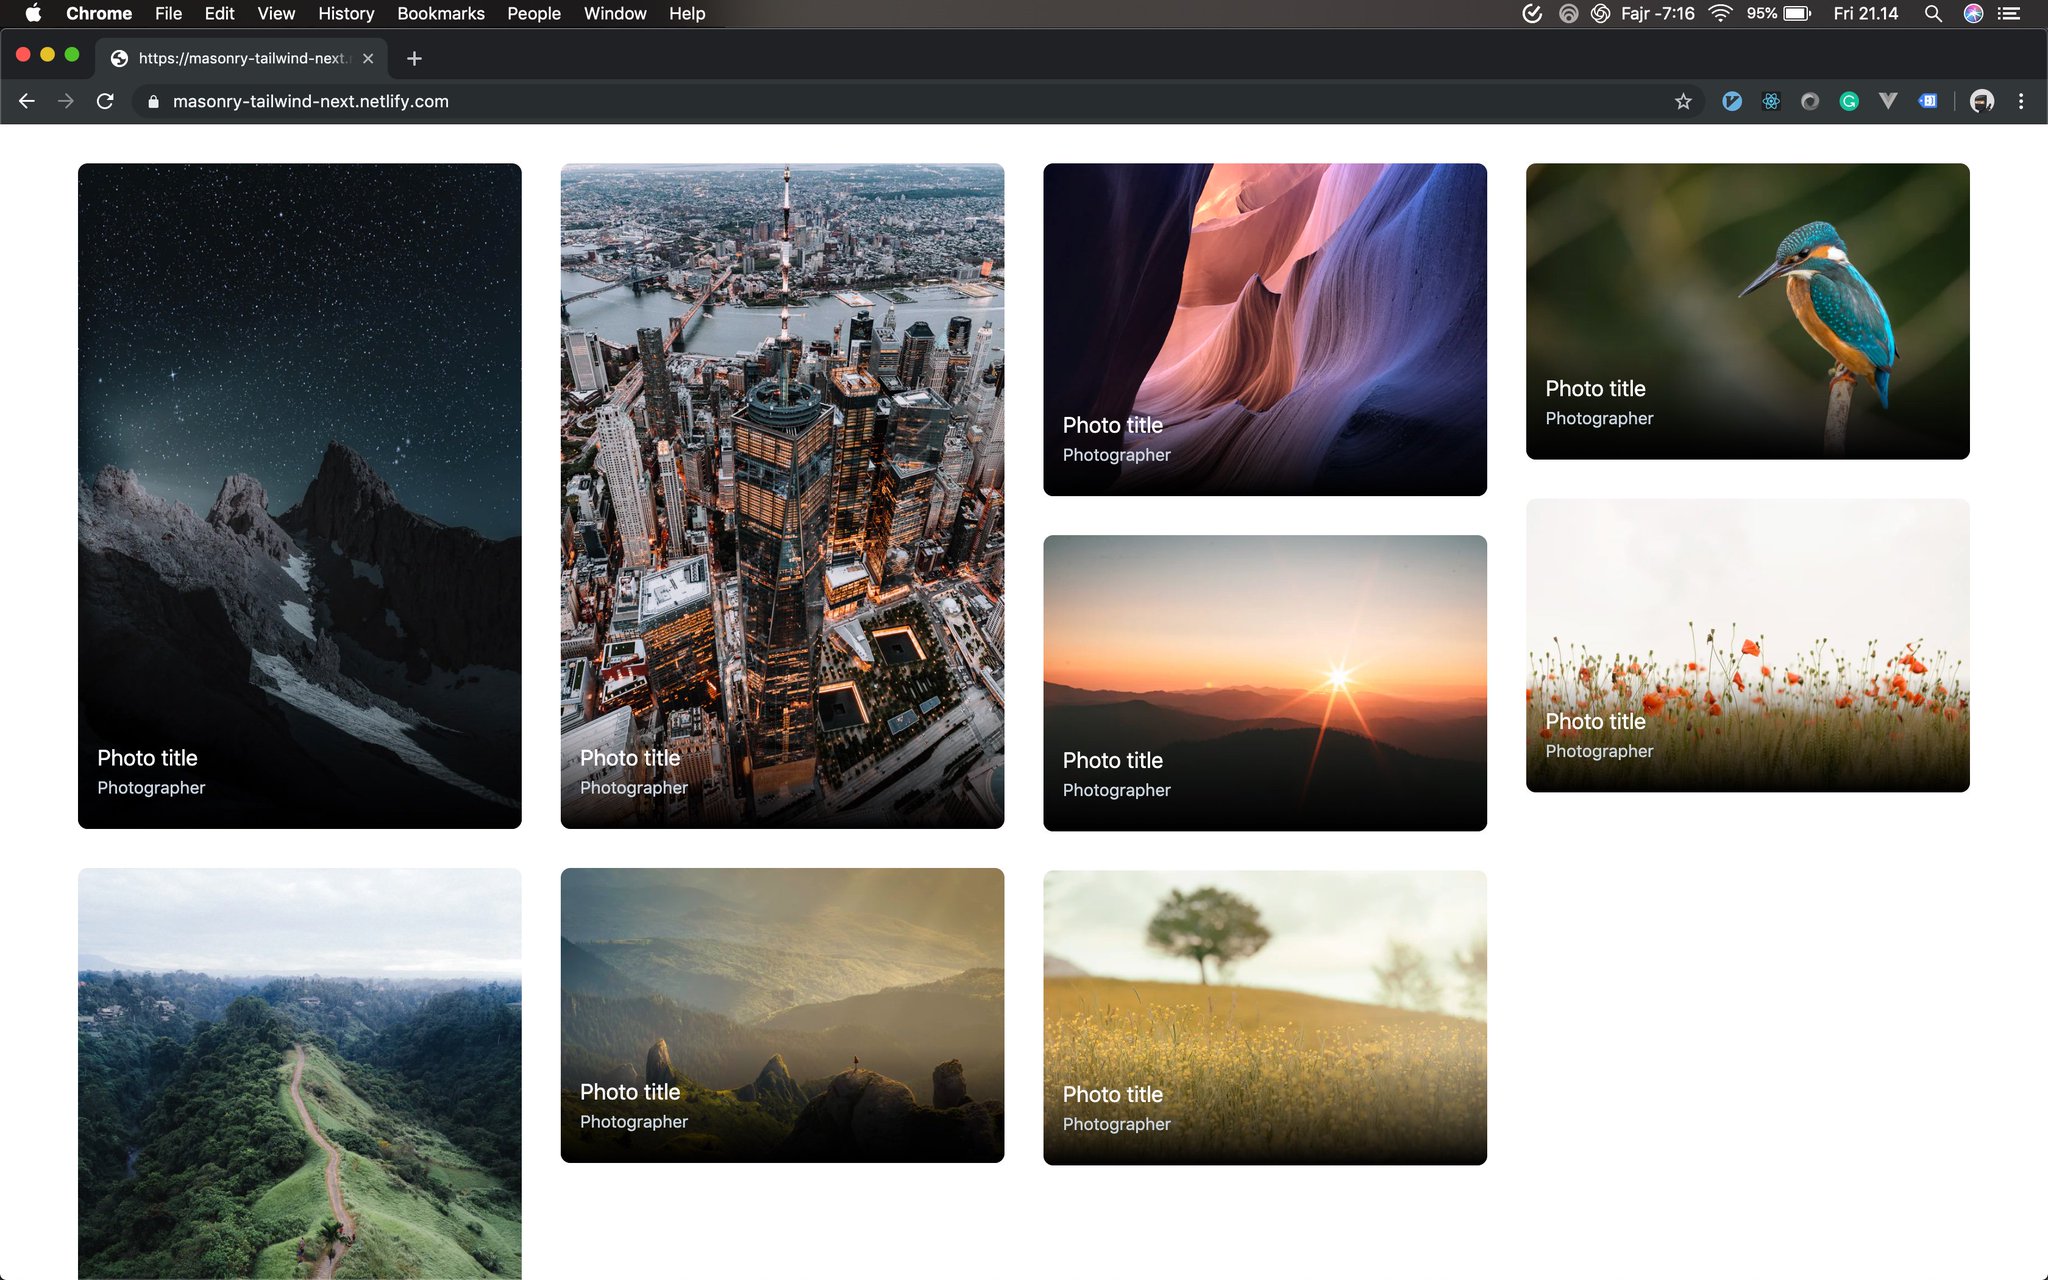Open the aerial city skyline photo card

click(x=782, y=495)
